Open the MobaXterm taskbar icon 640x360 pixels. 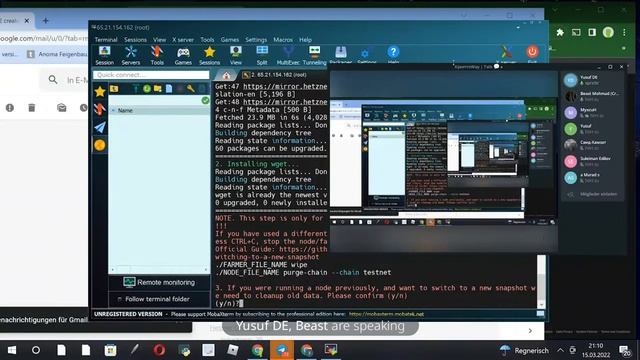(x=331, y=350)
